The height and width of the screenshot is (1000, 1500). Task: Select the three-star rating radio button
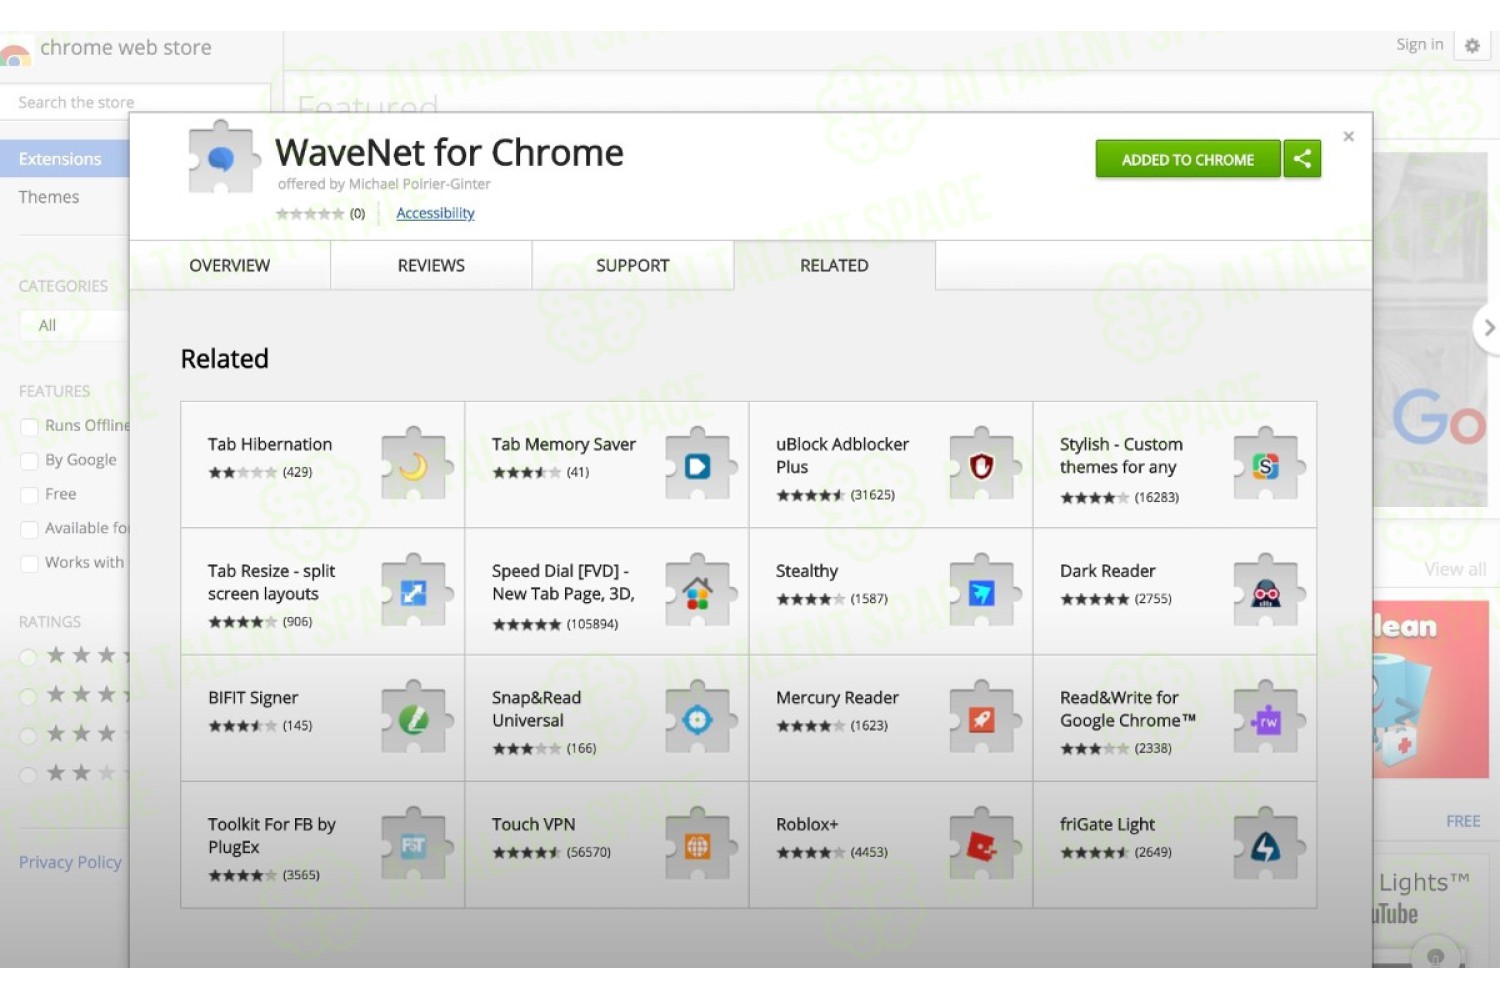click(x=29, y=735)
